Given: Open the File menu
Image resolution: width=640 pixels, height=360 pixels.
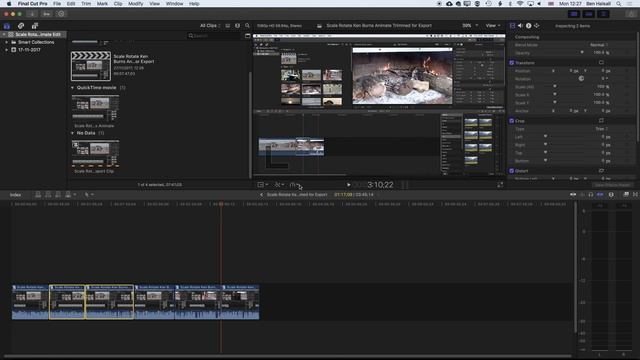Looking at the screenshot, I should coord(57,4).
